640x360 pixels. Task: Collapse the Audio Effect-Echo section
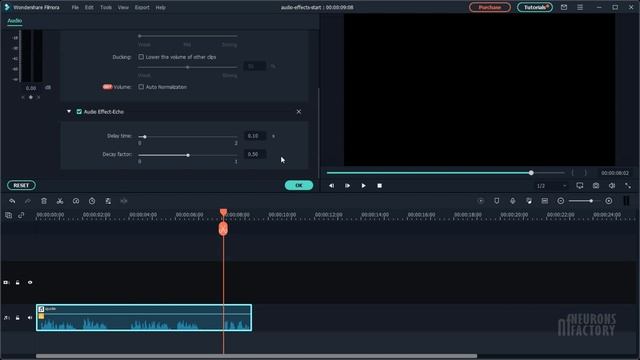(x=69, y=111)
